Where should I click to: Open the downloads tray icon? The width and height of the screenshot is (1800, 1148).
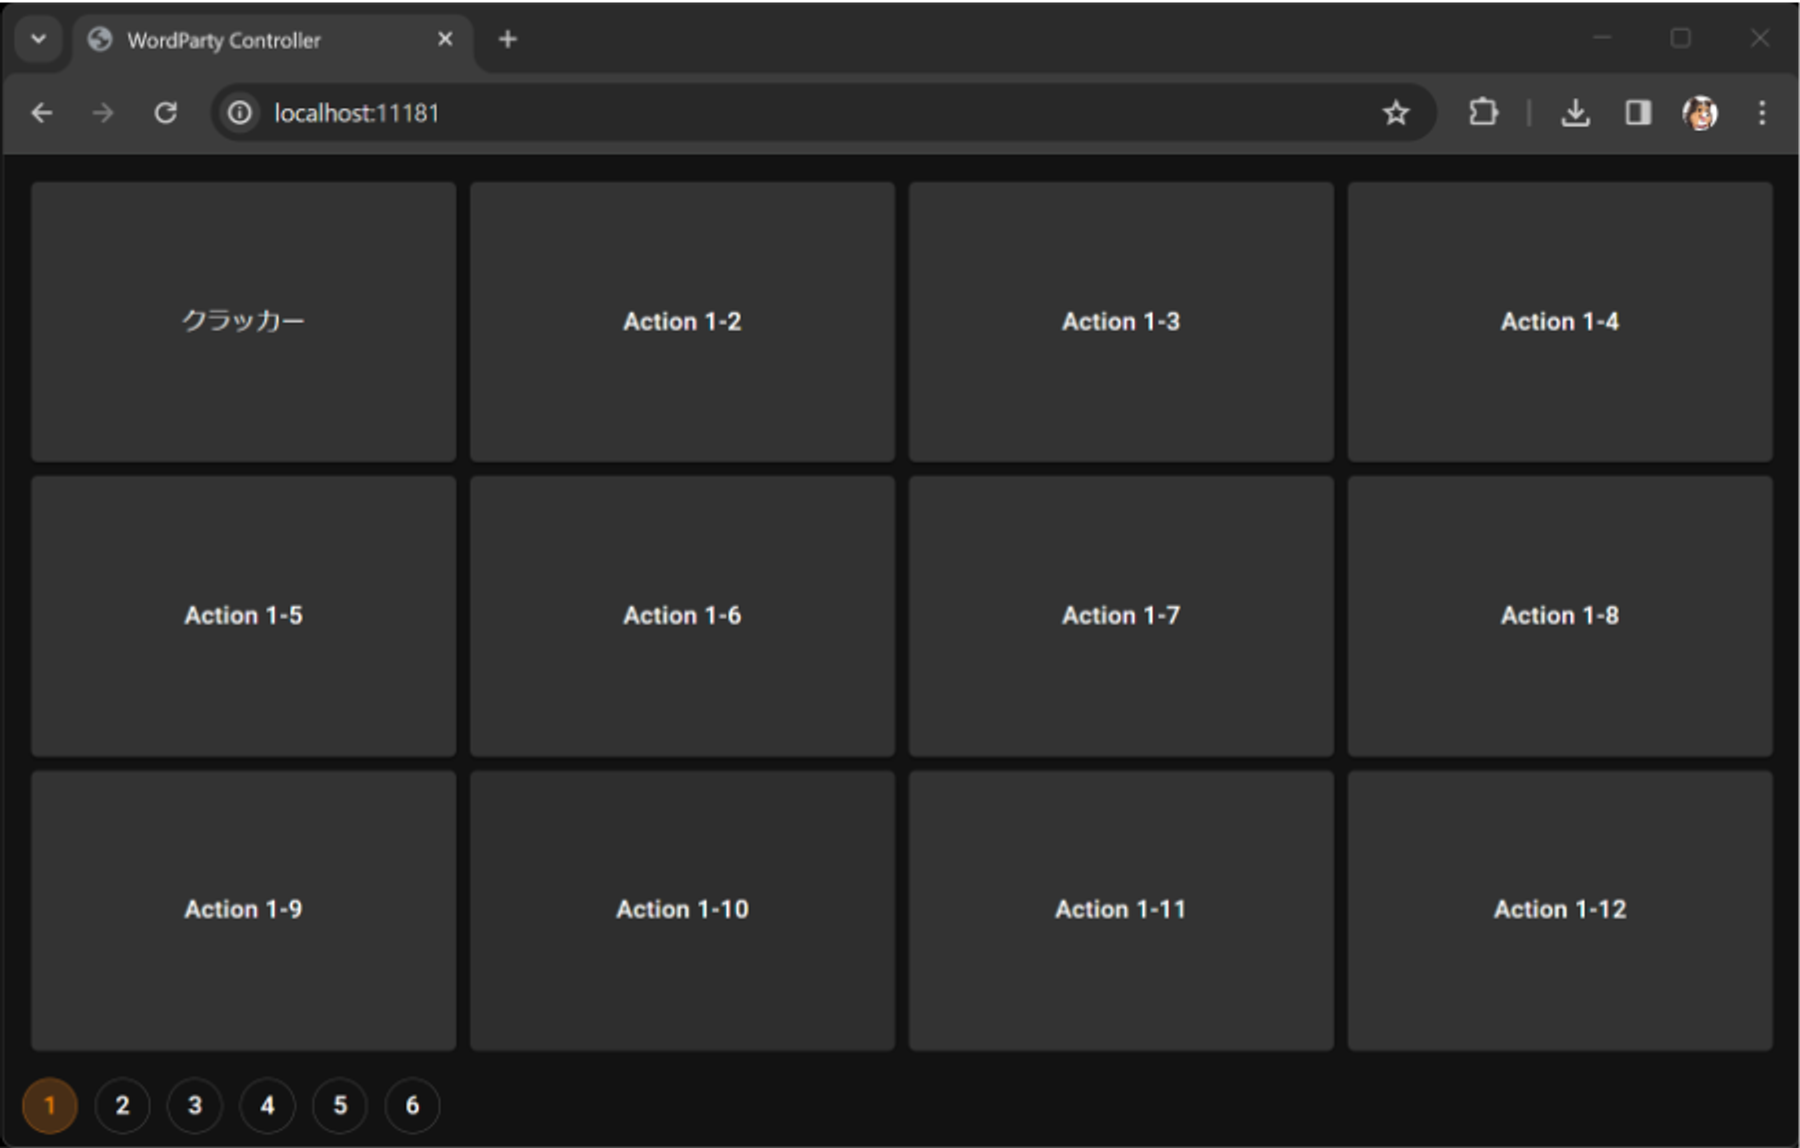coord(1575,113)
